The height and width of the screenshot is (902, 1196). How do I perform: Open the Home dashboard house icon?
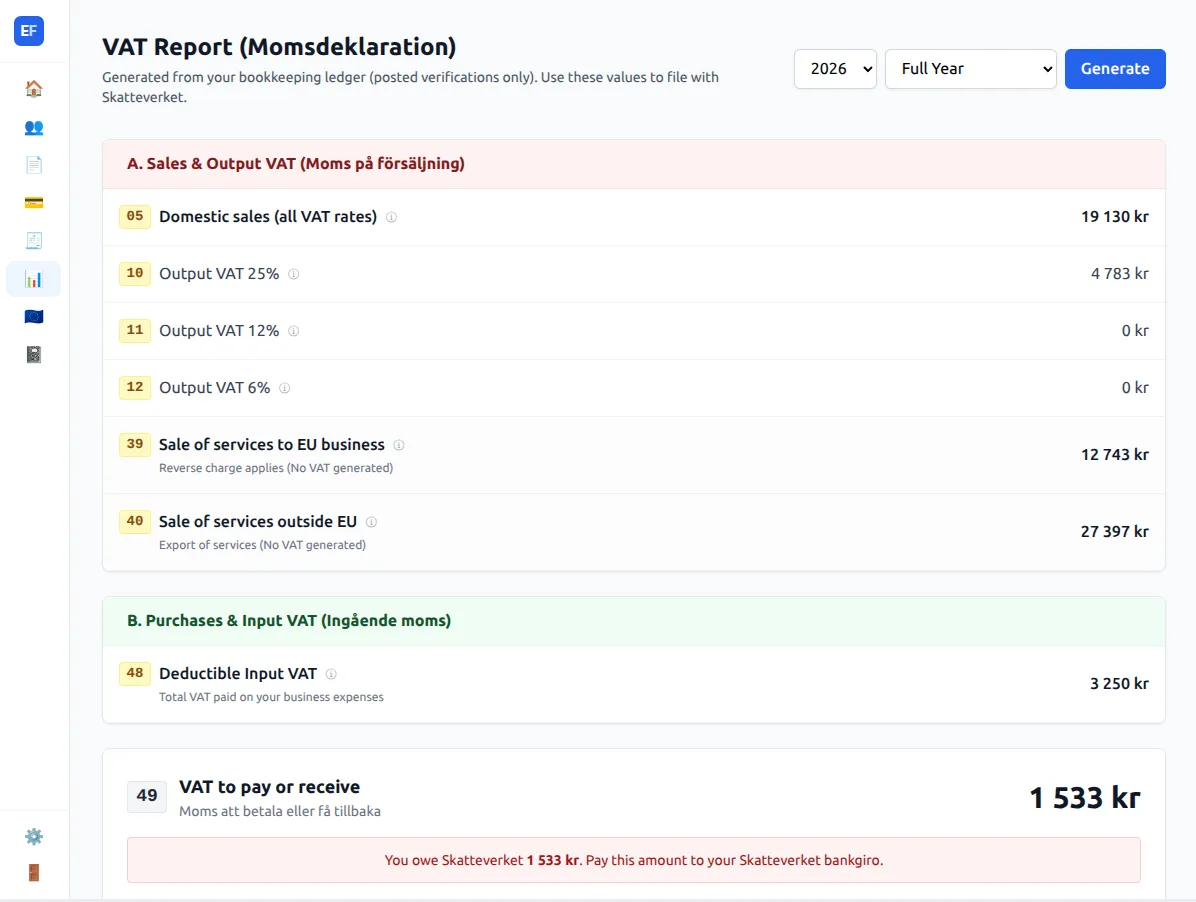coord(34,88)
